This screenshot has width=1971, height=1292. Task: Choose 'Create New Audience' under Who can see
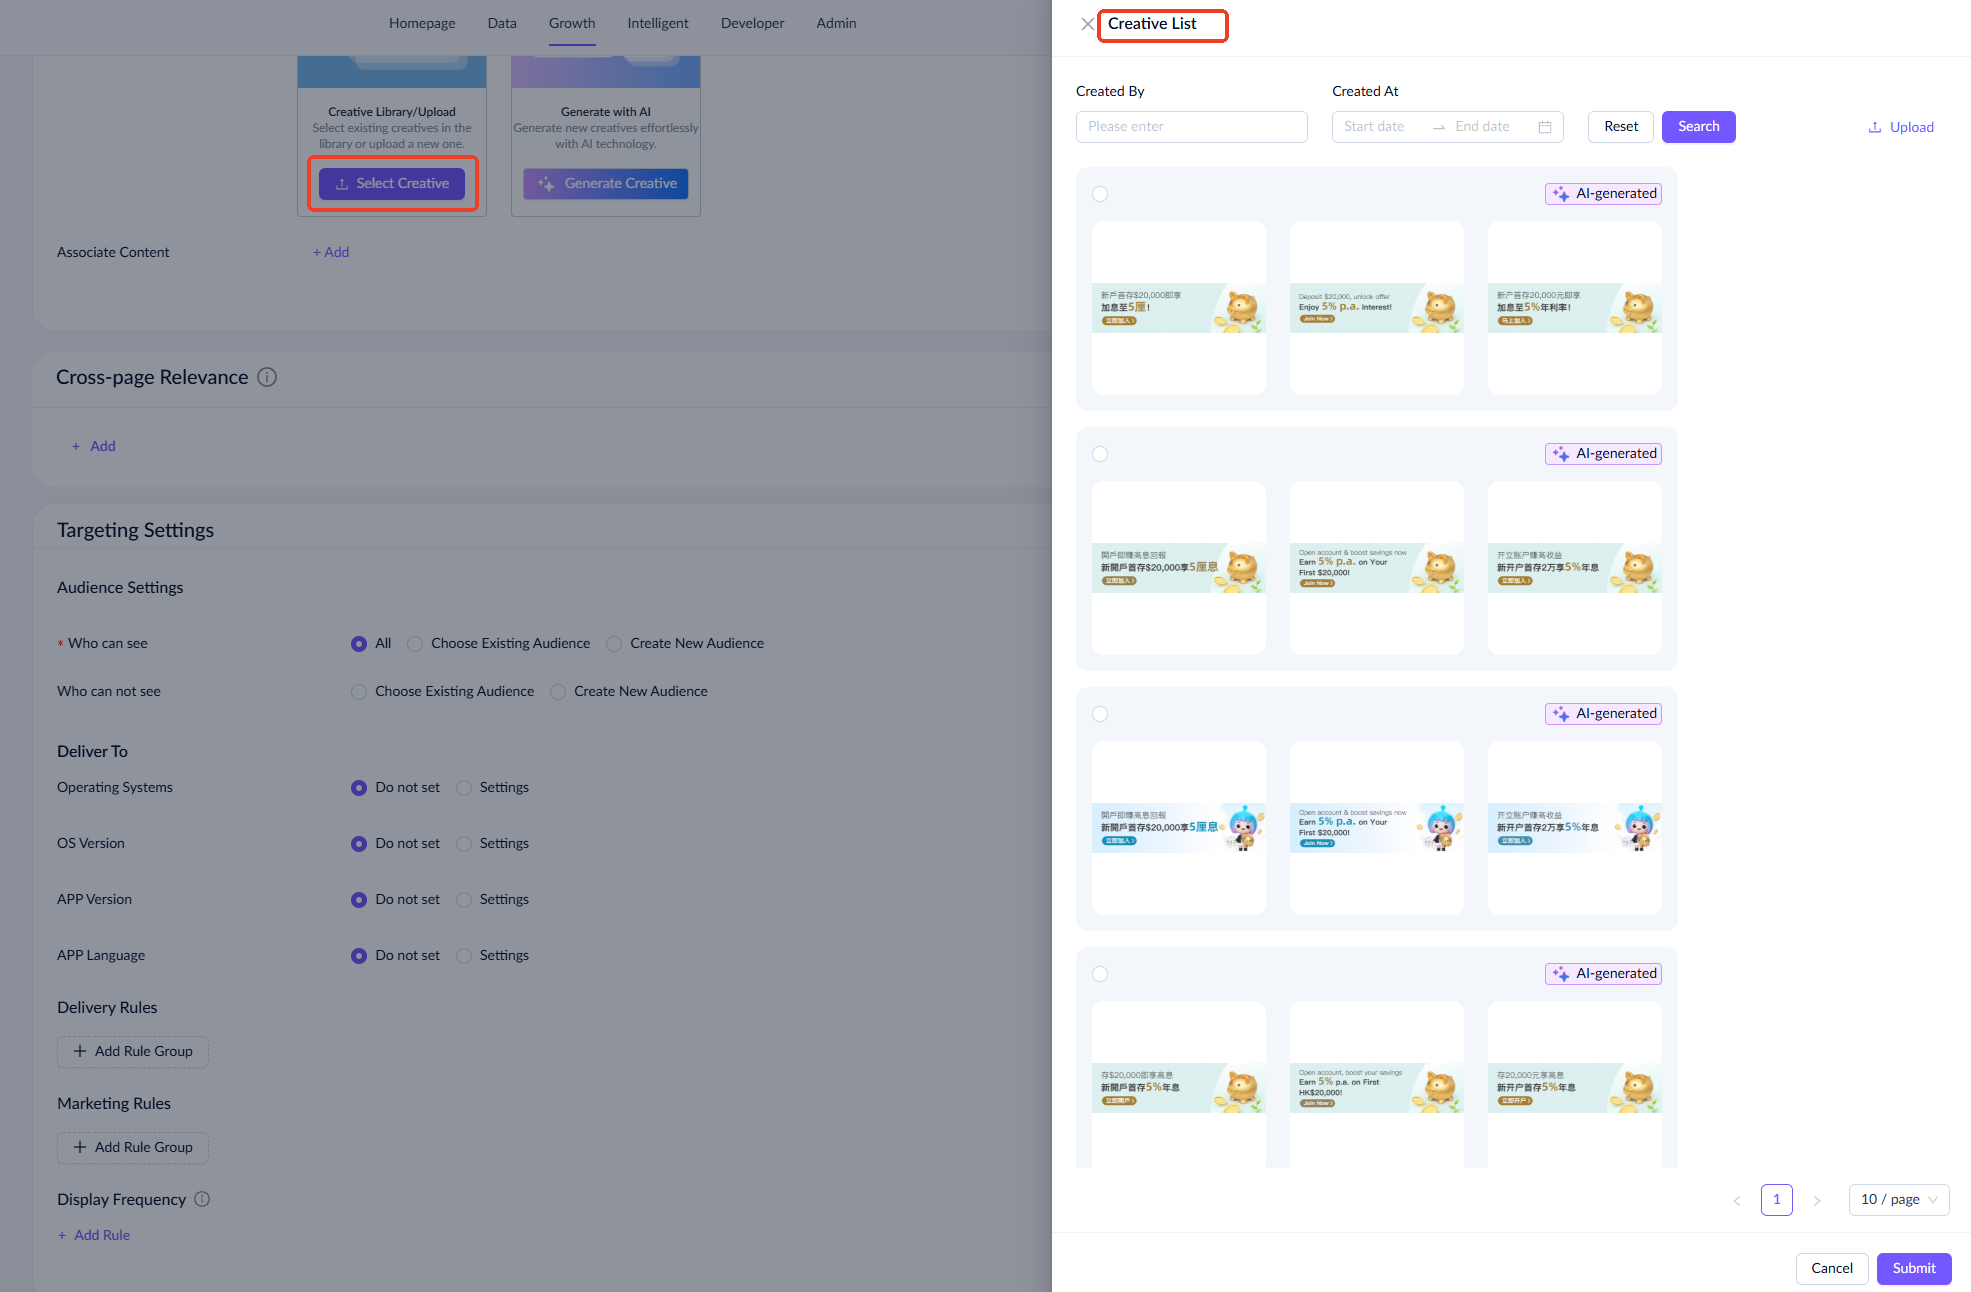pos(615,644)
